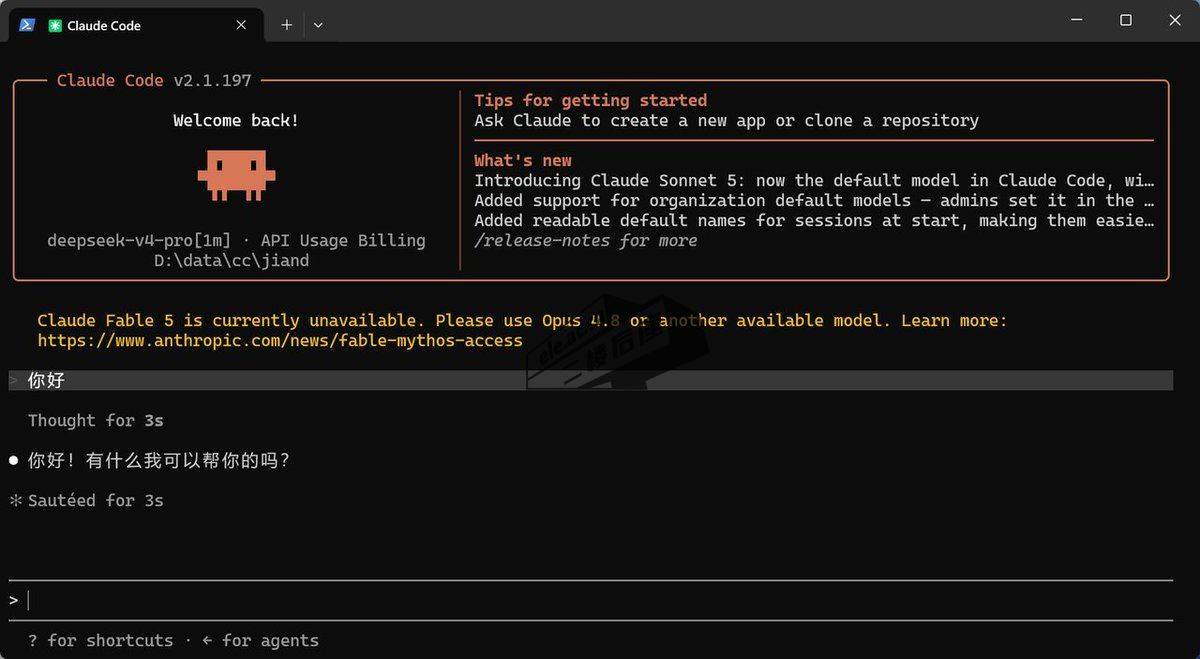This screenshot has width=1200, height=659.
Task: Click the "Tips for getting started" heading
Action: [591, 100]
